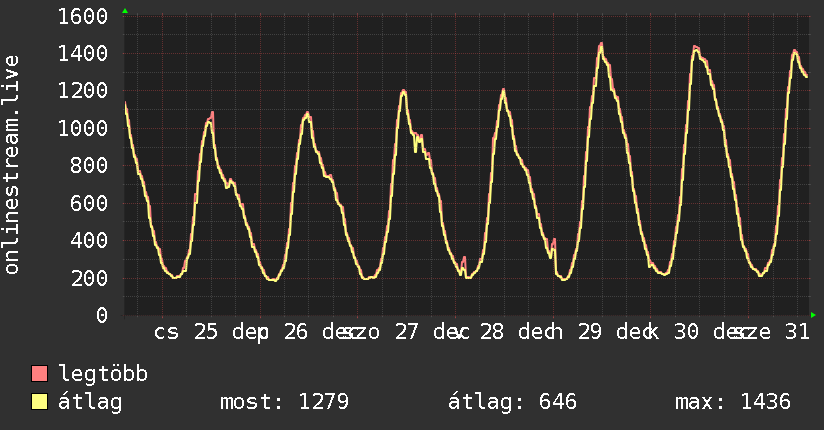
Task: Click the 400 y-axis label
Action: [89, 240]
